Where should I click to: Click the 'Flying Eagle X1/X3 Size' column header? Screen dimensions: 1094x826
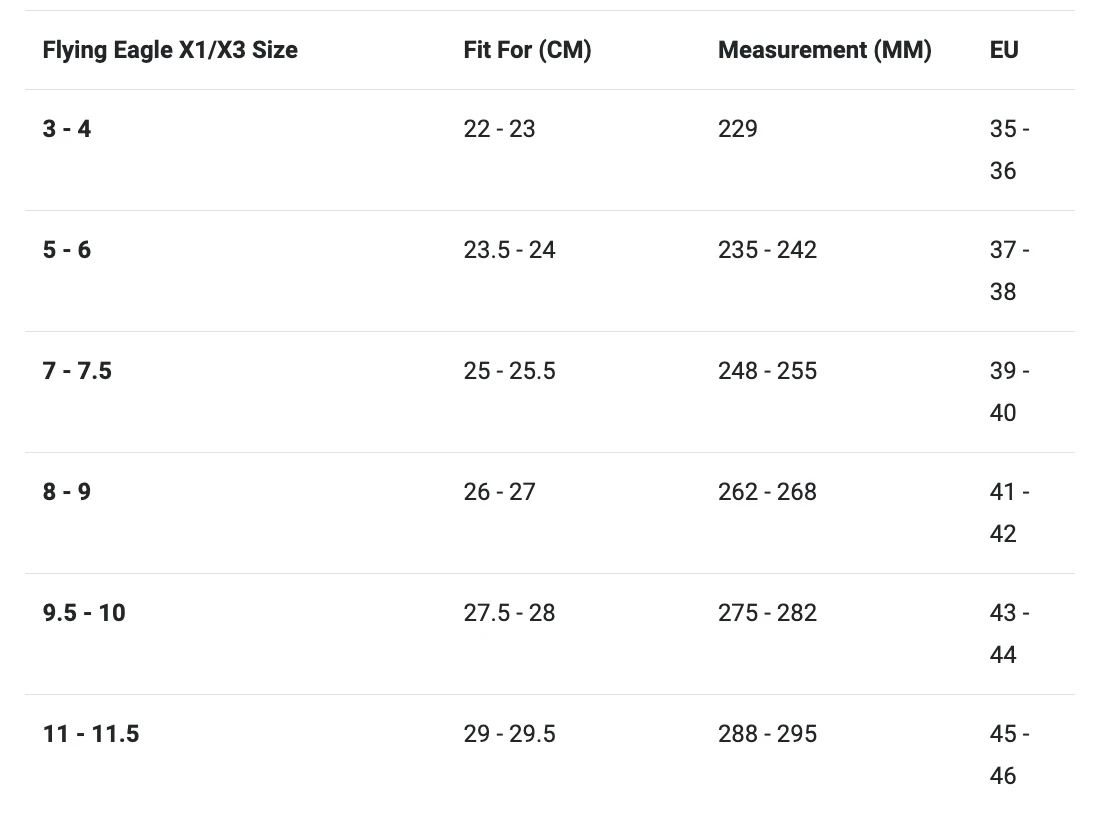click(x=170, y=50)
